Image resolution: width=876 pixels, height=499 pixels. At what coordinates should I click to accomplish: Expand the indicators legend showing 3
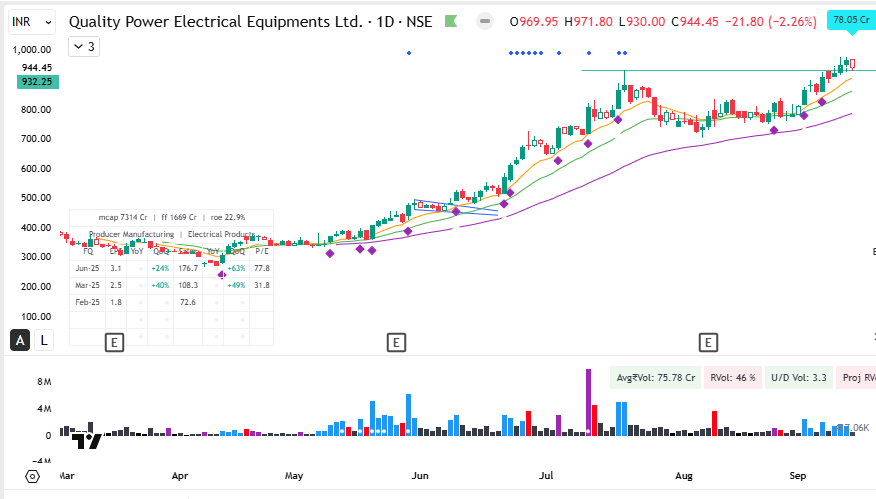pyautogui.click(x=84, y=46)
